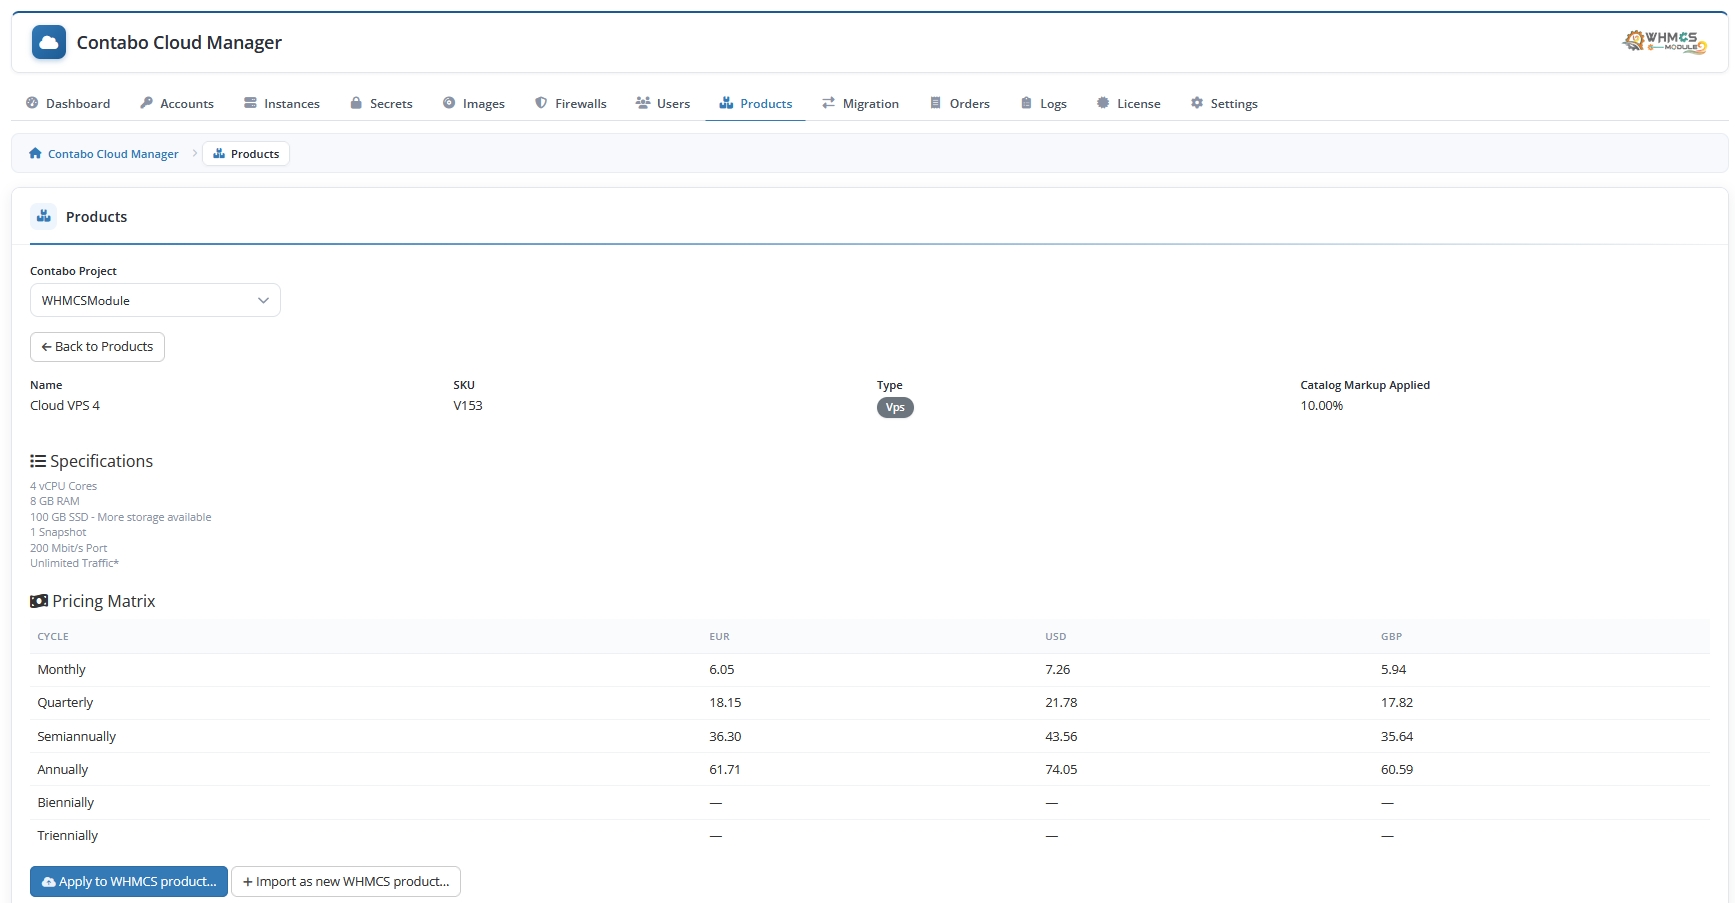Screen dimensions: 1735x903
Task: Click the 8 GB RAM specification
Action: [54, 501]
